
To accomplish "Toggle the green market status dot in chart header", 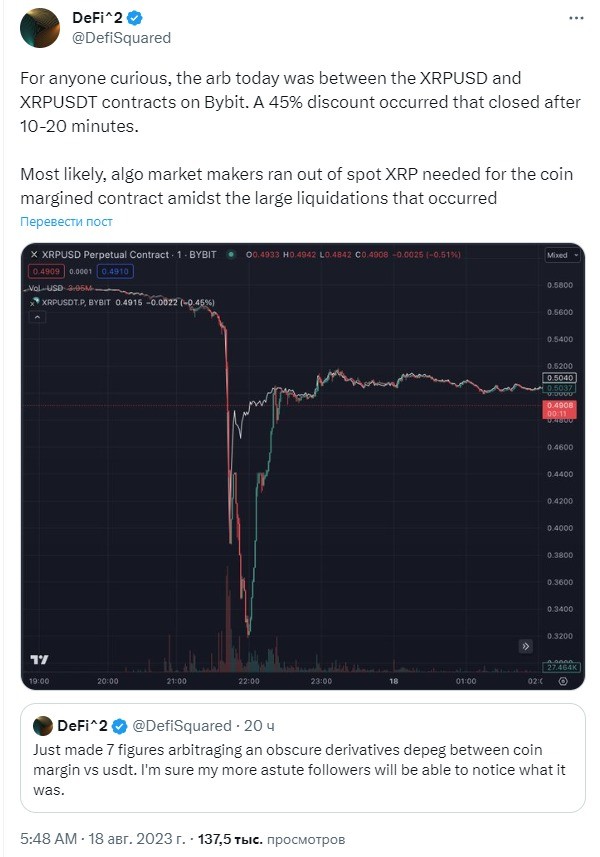I will 231,254.
